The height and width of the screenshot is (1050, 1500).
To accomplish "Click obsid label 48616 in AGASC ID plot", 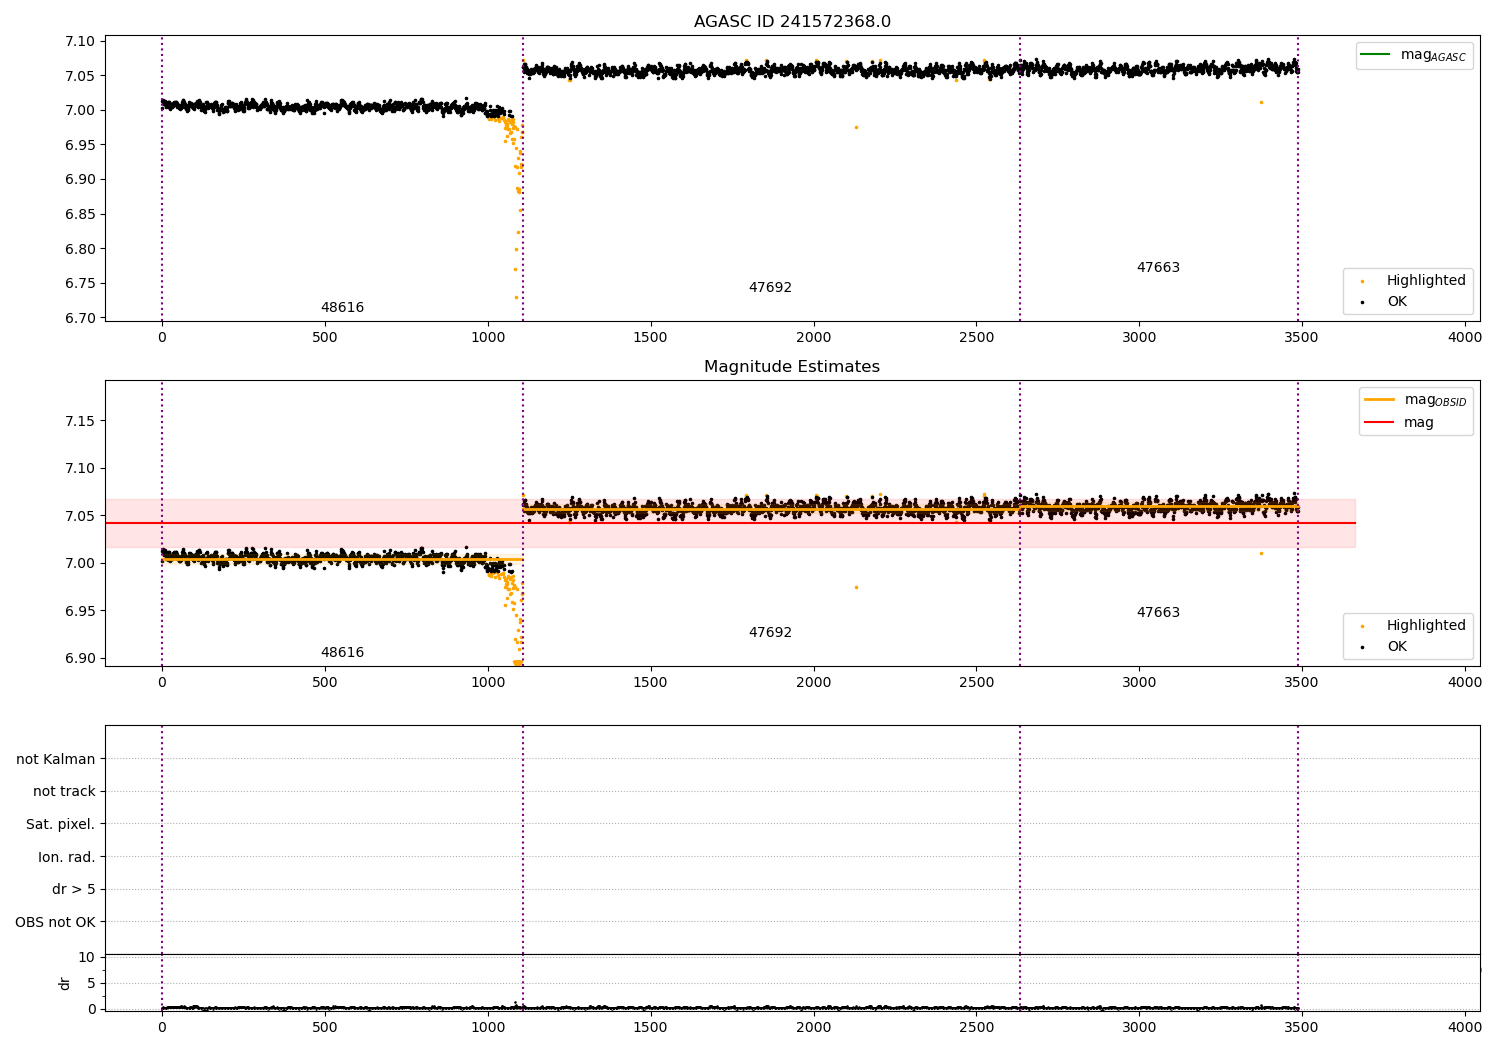I will click(342, 307).
